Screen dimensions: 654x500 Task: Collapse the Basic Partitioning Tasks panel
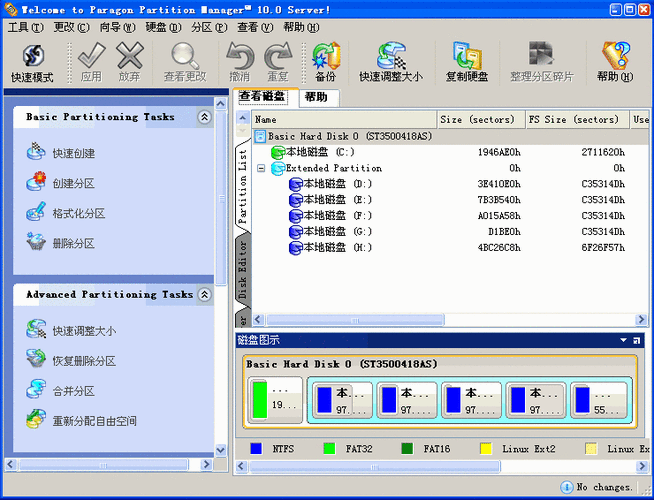click(x=204, y=117)
